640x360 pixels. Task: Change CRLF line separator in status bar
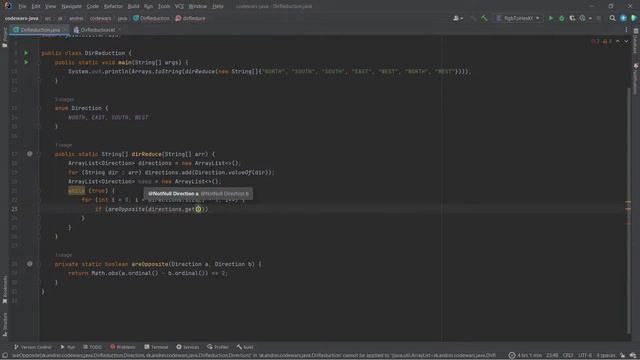(x=568, y=356)
